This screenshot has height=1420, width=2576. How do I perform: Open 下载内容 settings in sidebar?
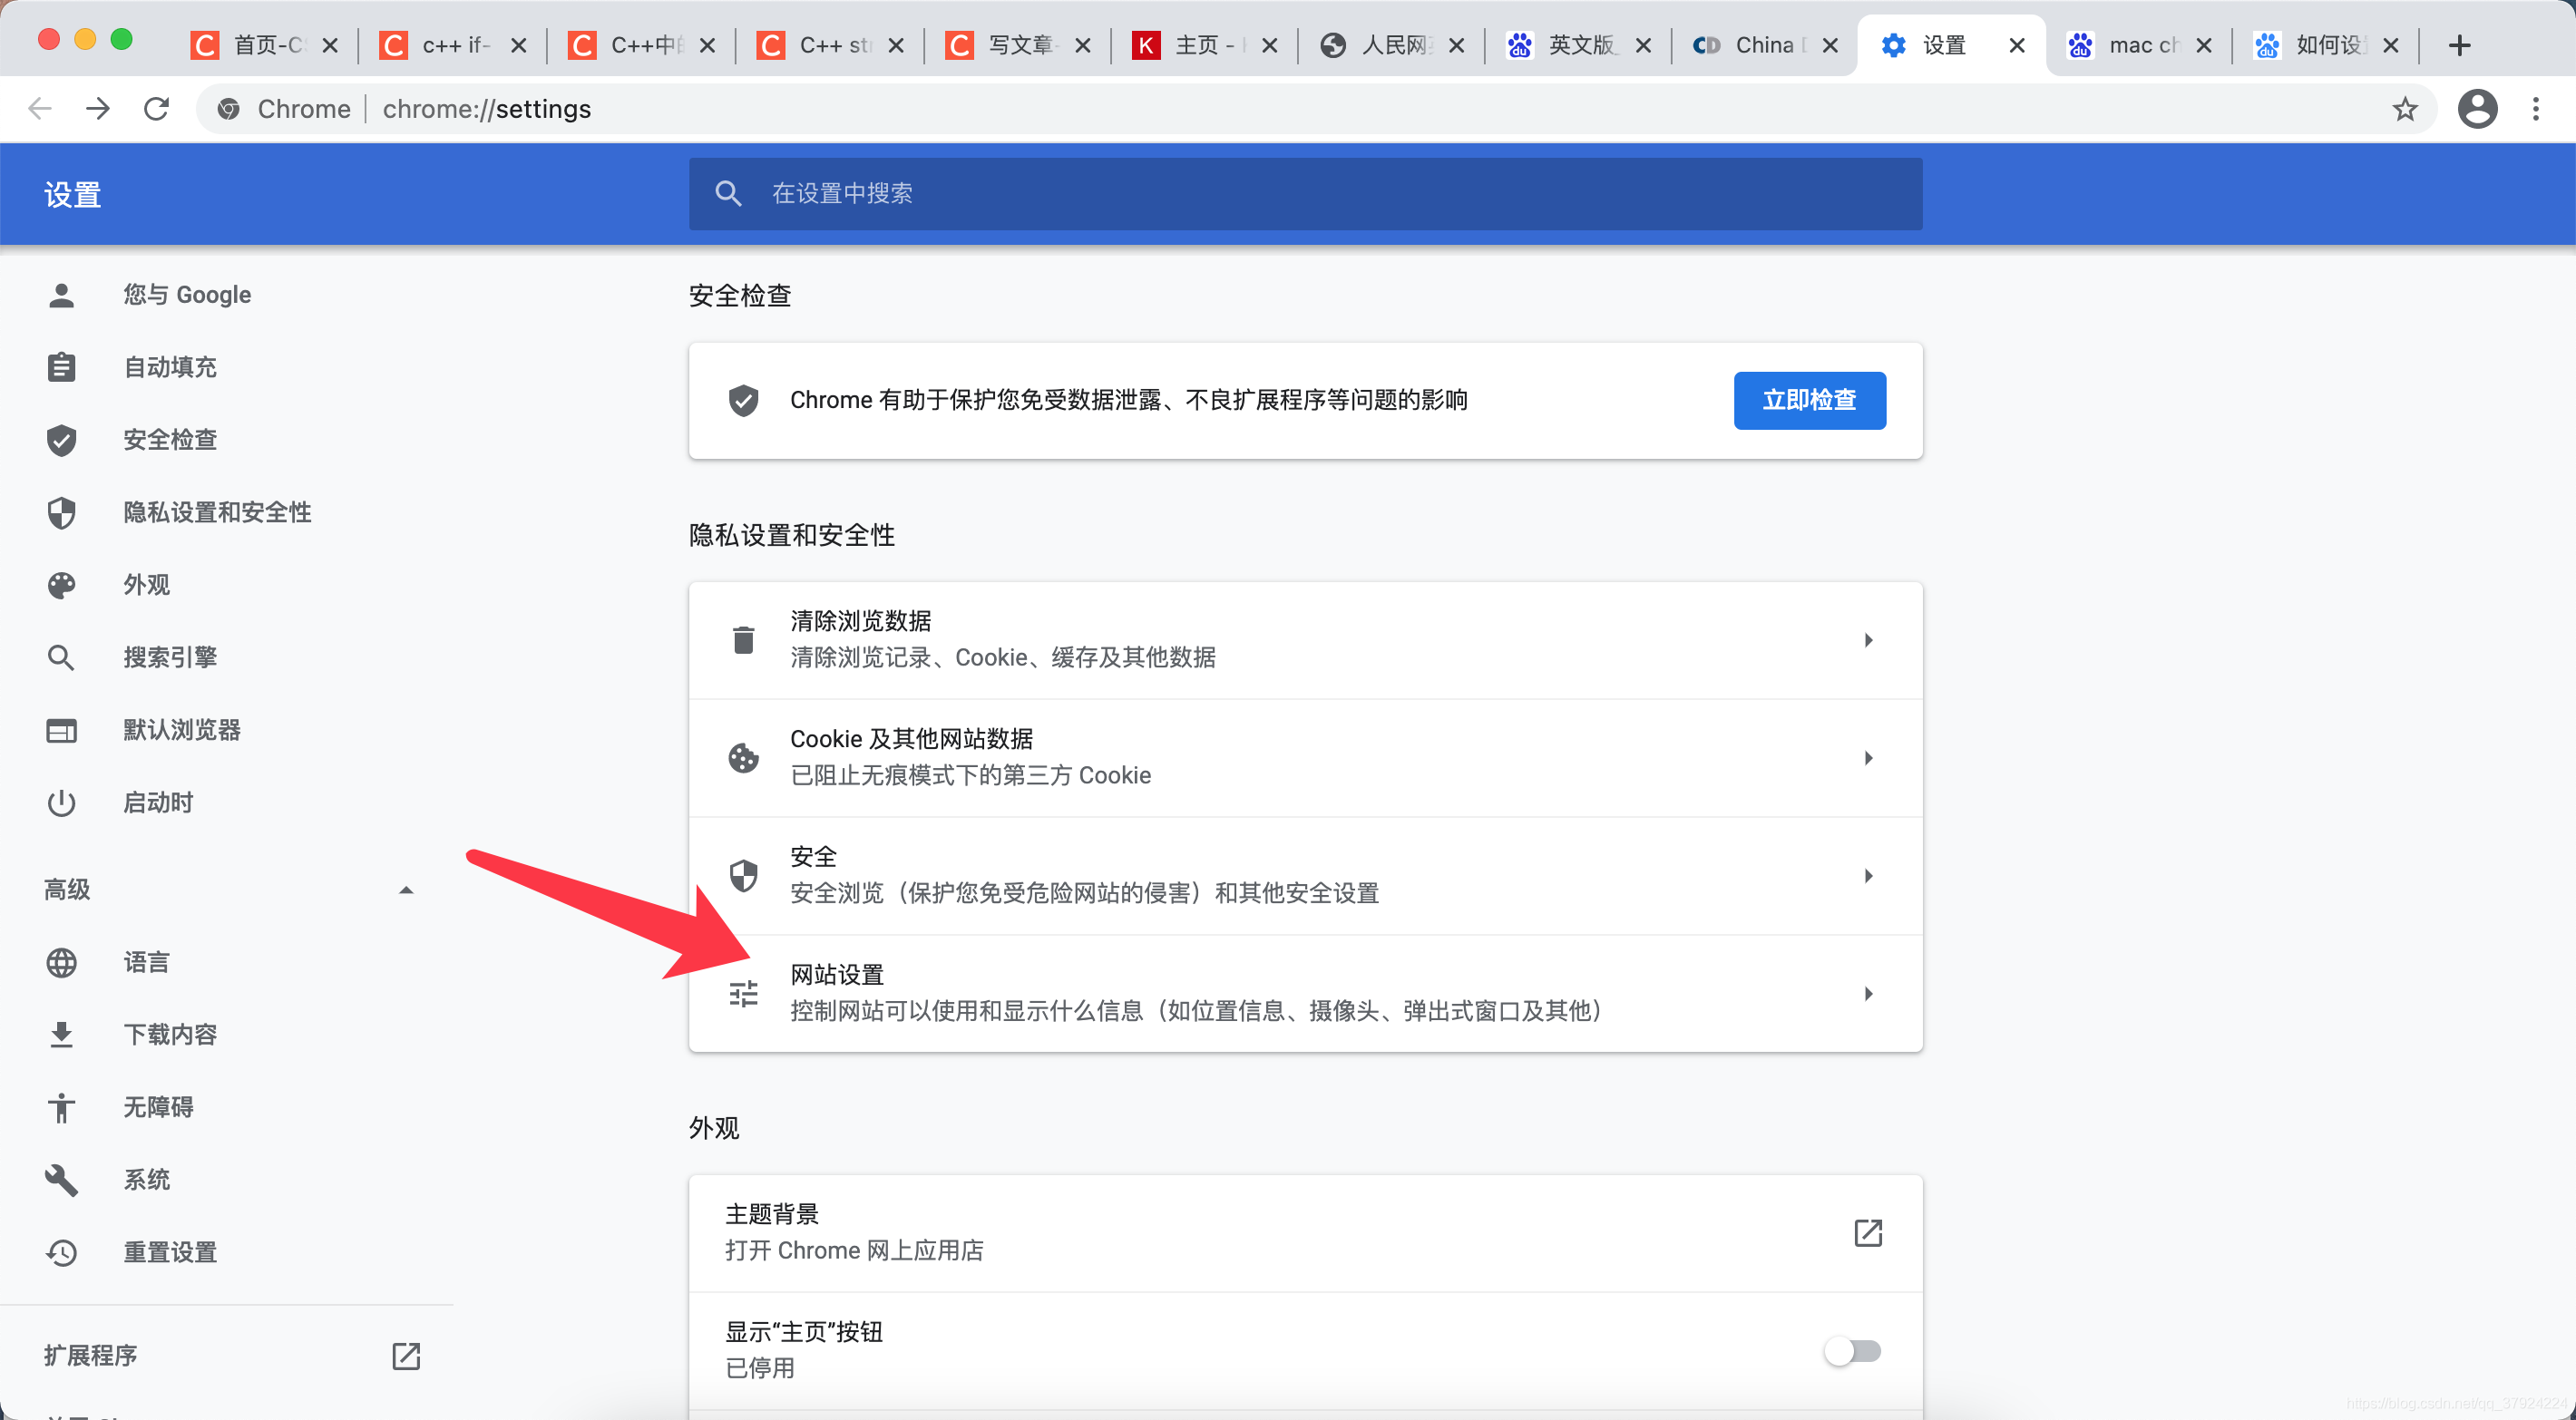click(170, 1034)
